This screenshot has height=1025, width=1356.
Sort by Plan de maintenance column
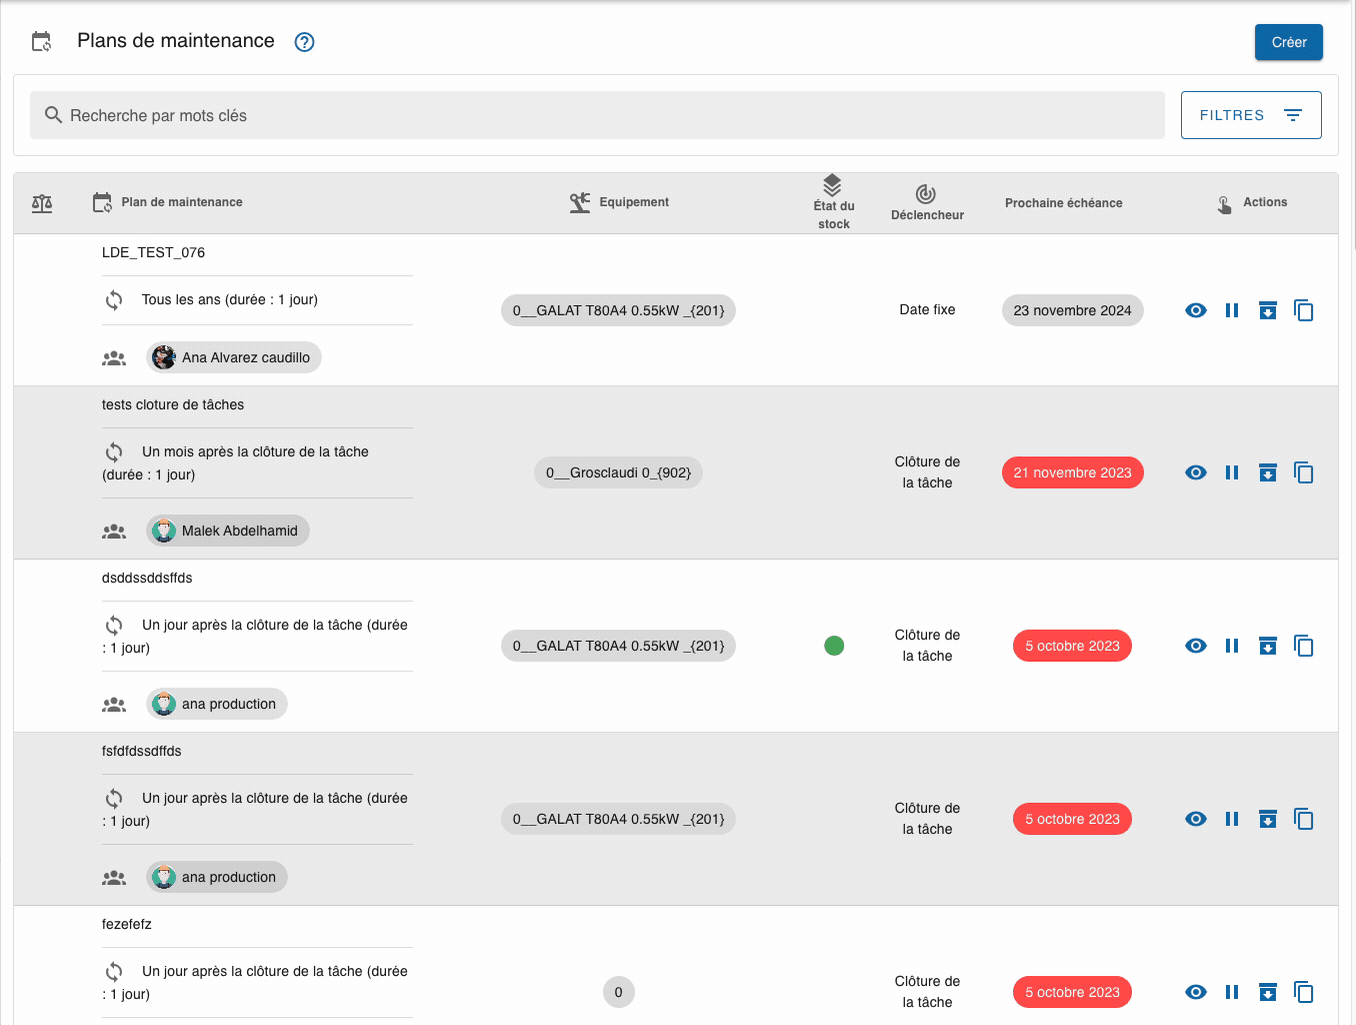pos(181,202)
